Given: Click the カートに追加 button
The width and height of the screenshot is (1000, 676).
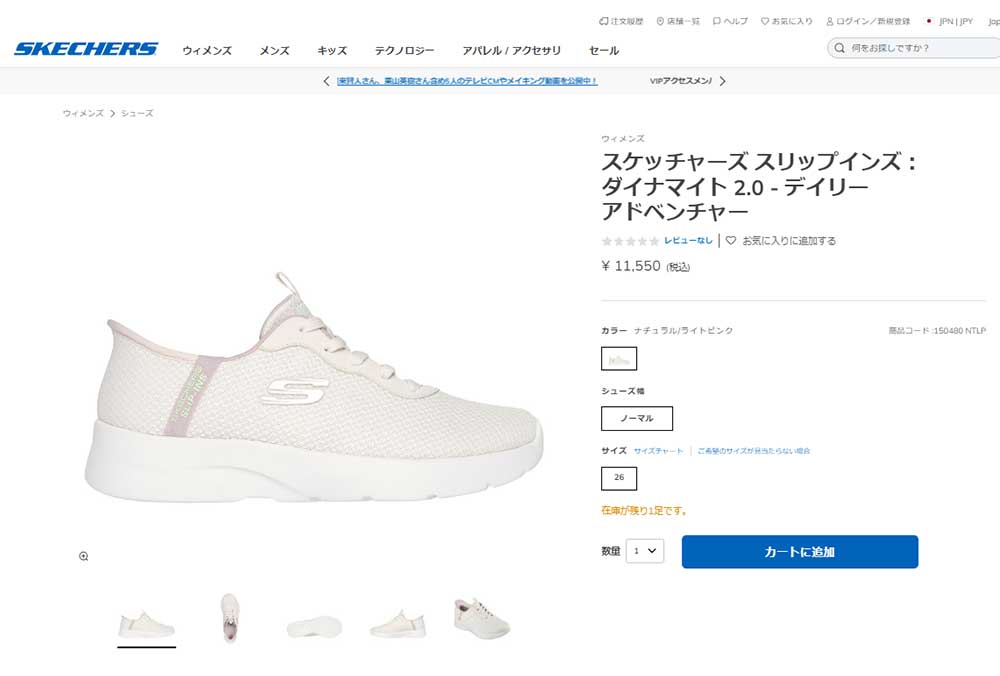Looking at the screenshot, I should click(x=799, y=552).
